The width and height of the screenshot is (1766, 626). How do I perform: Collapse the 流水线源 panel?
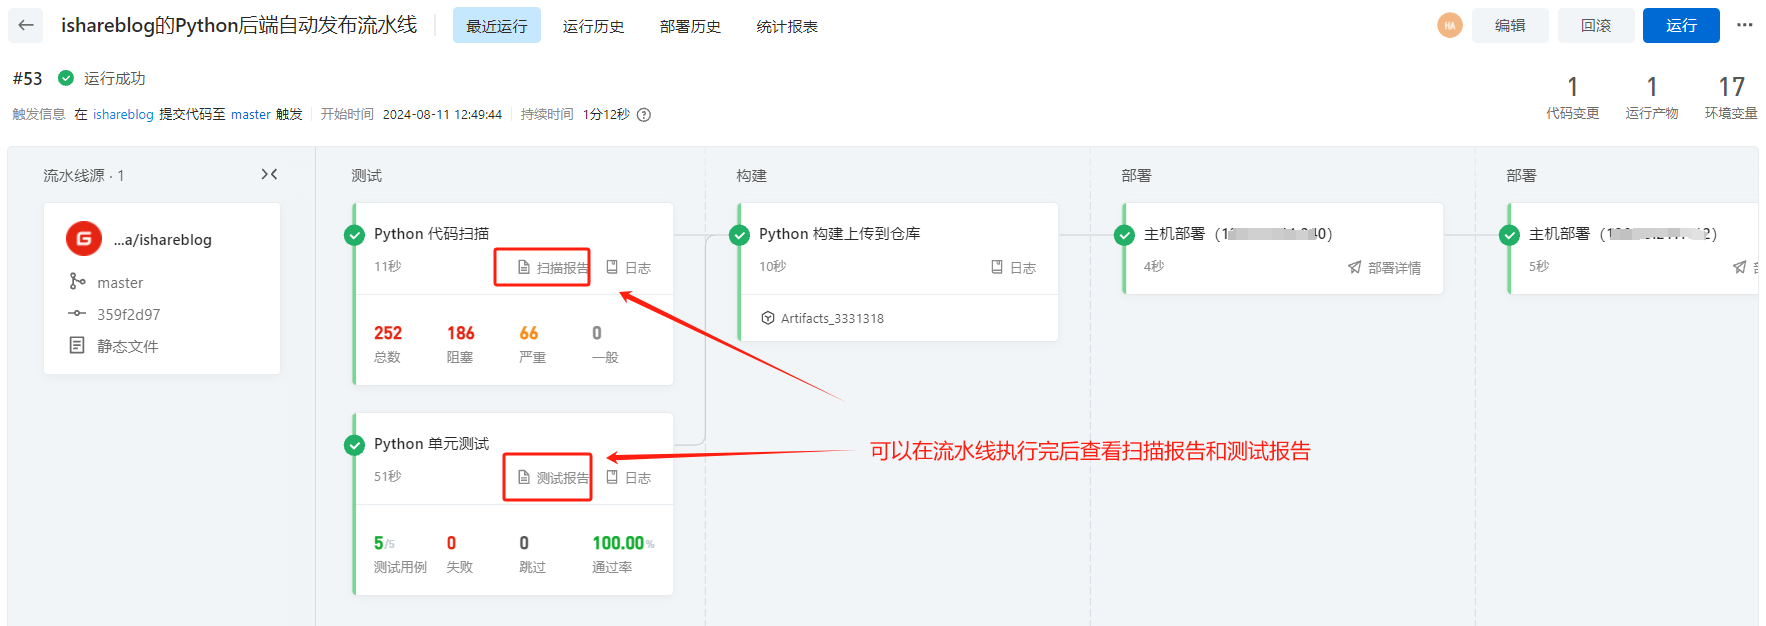[269, 174]
